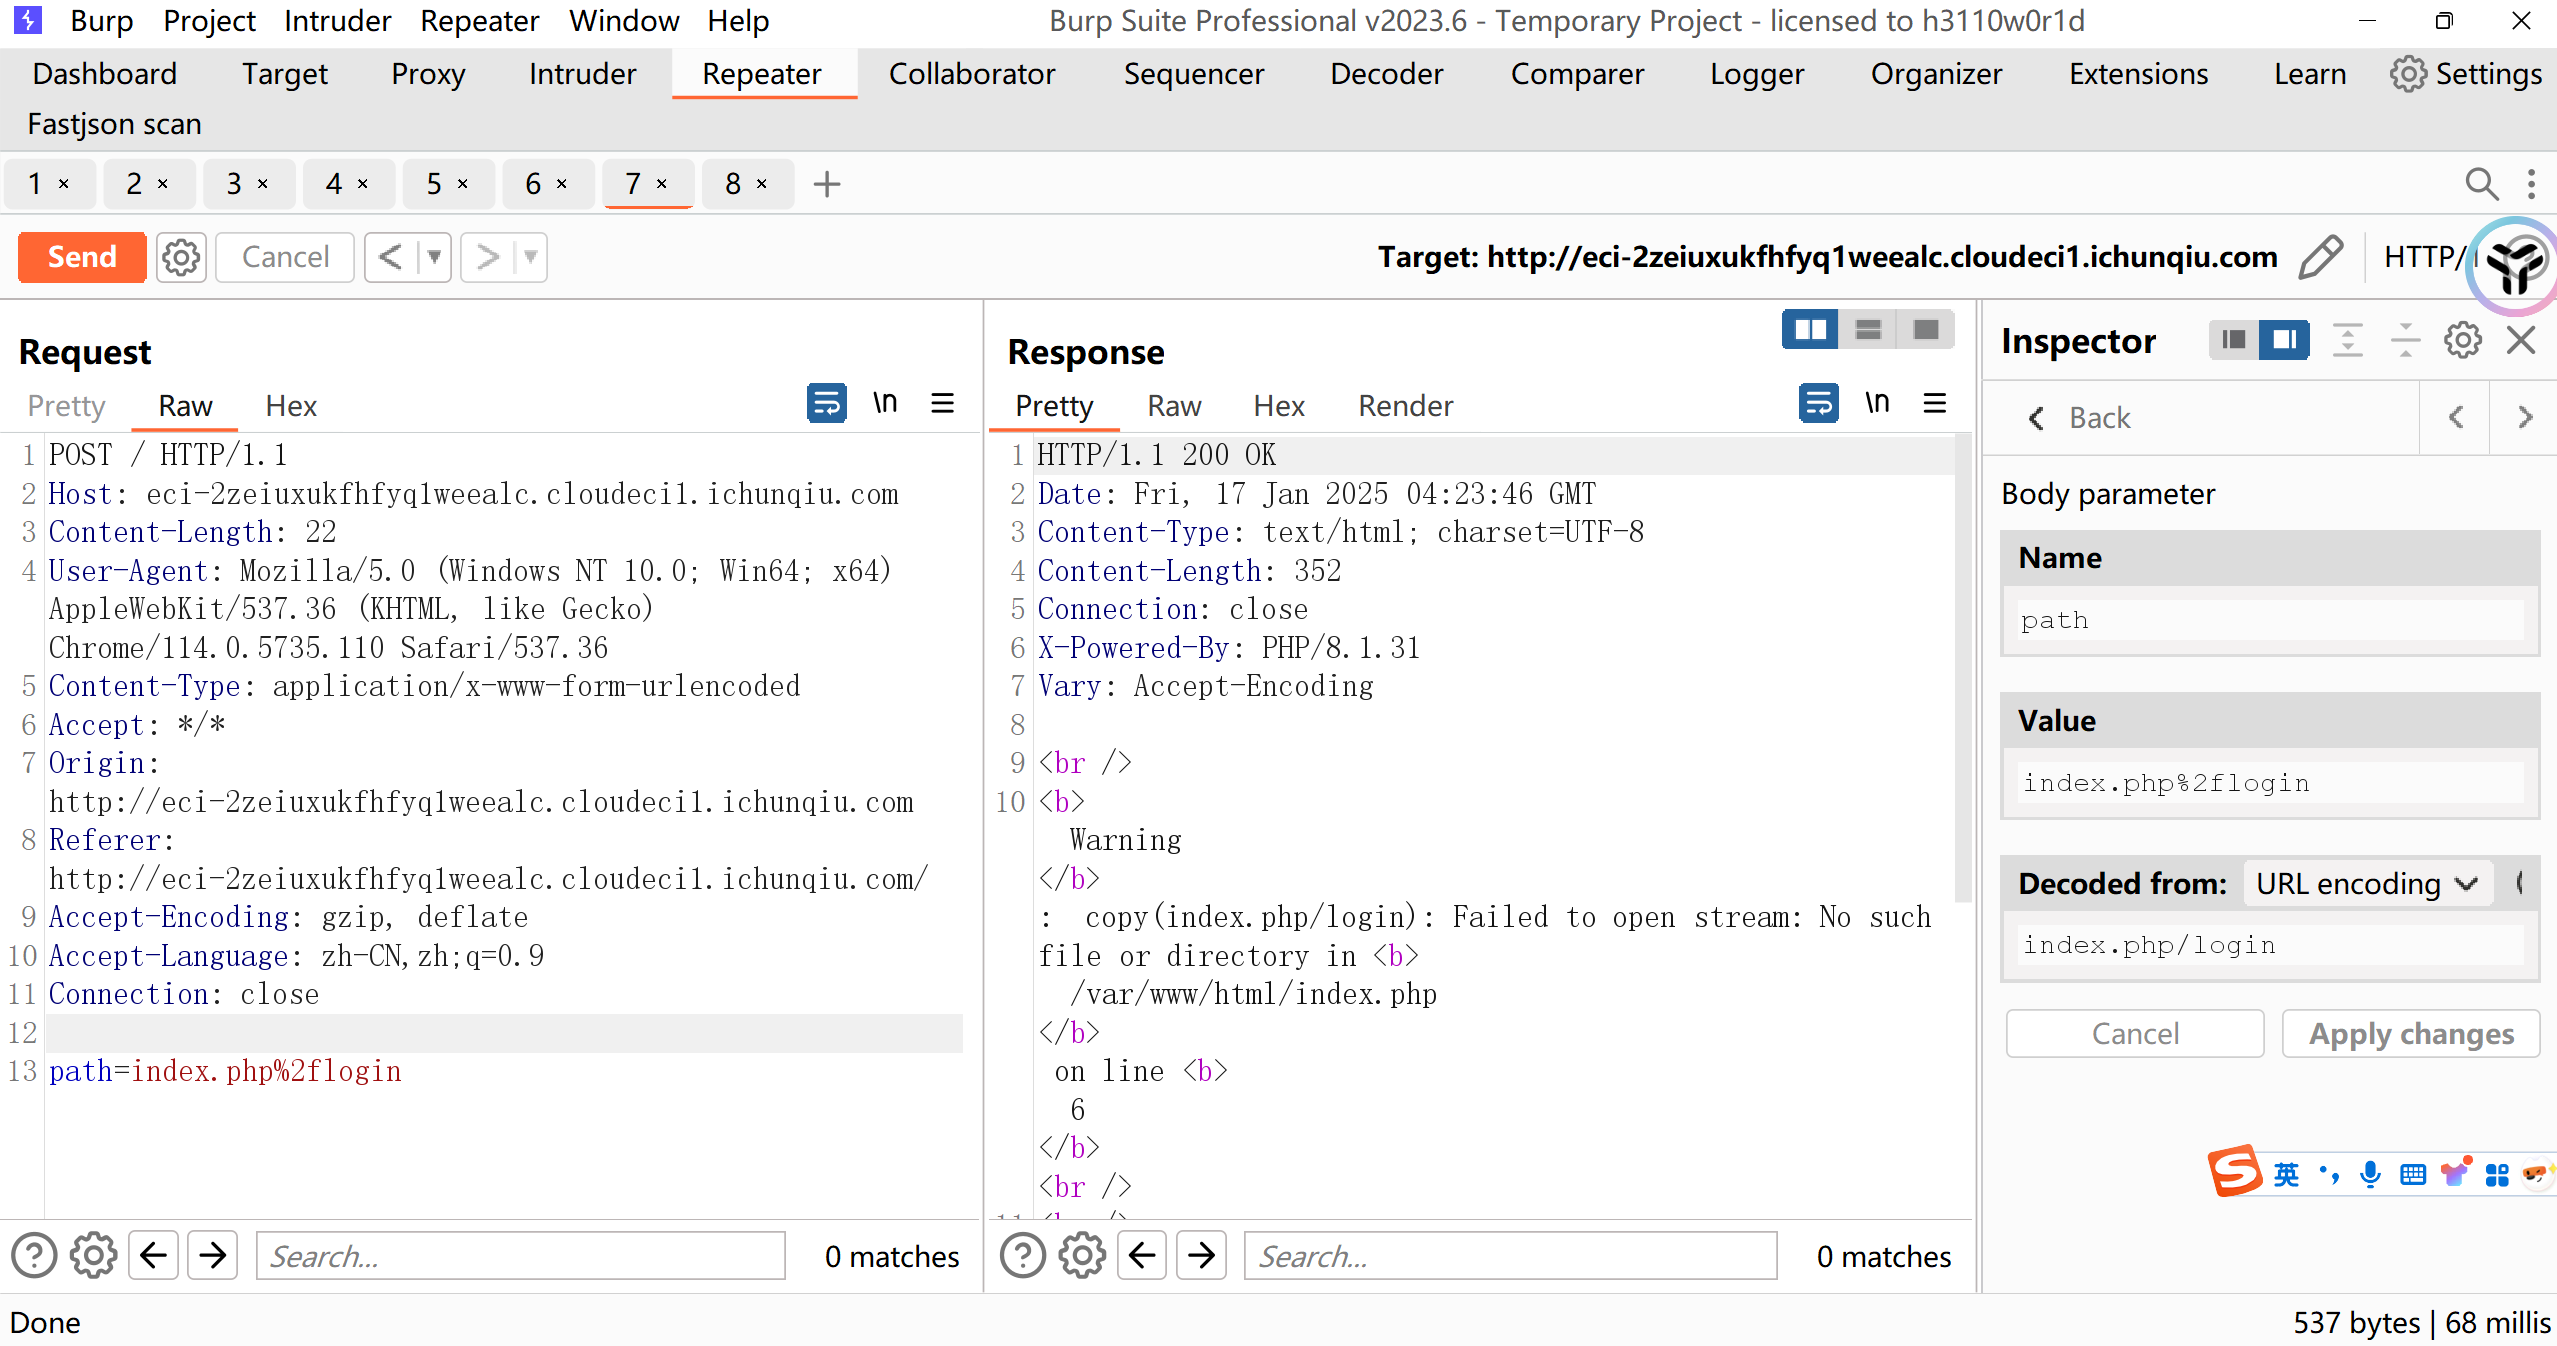Open Response search settings gear
The width and height of the screenshot is (2557, 1346).
(1082, 1256)
